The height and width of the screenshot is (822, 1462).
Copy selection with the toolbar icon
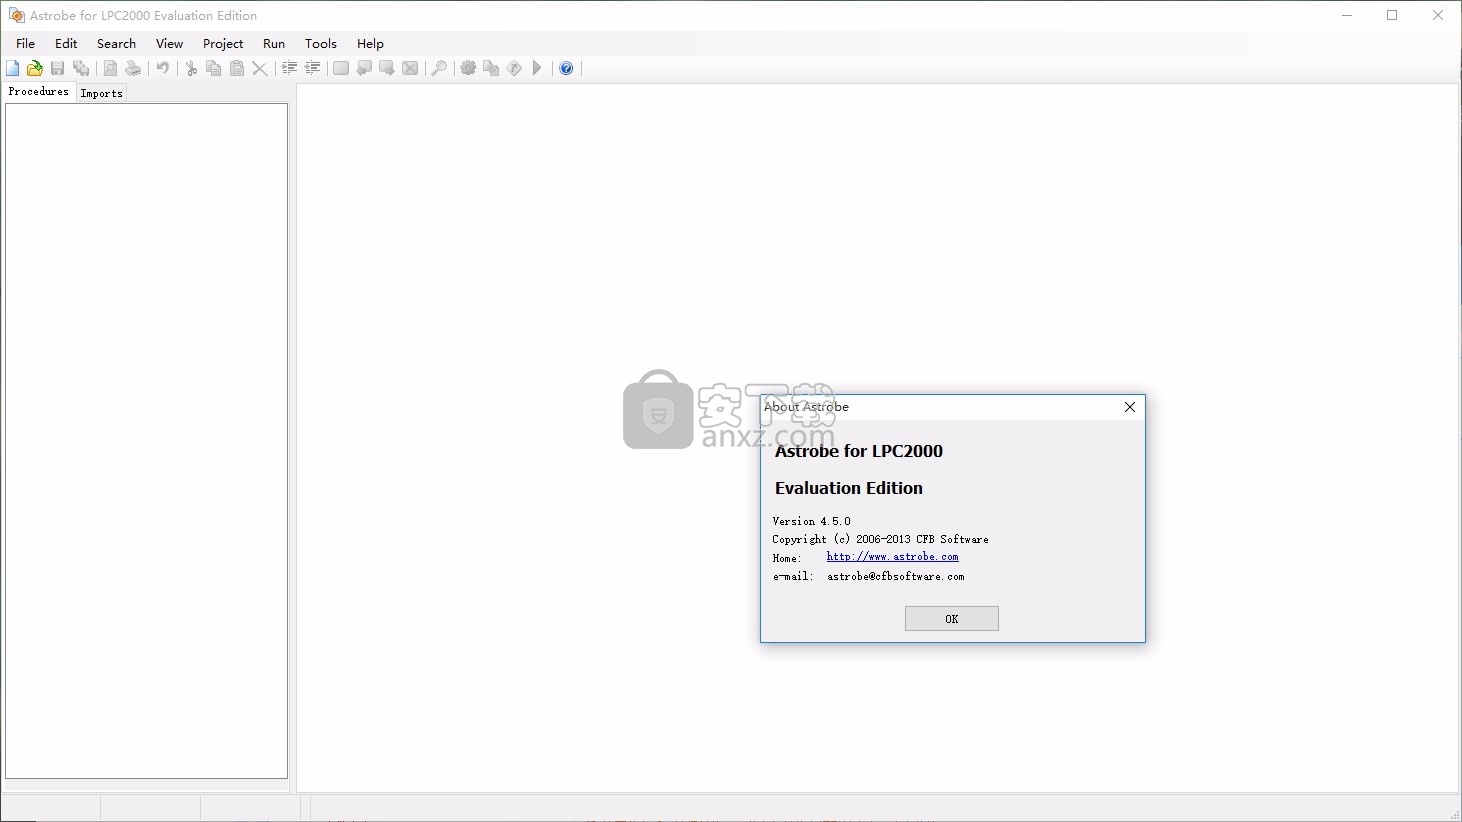(213, 68)
